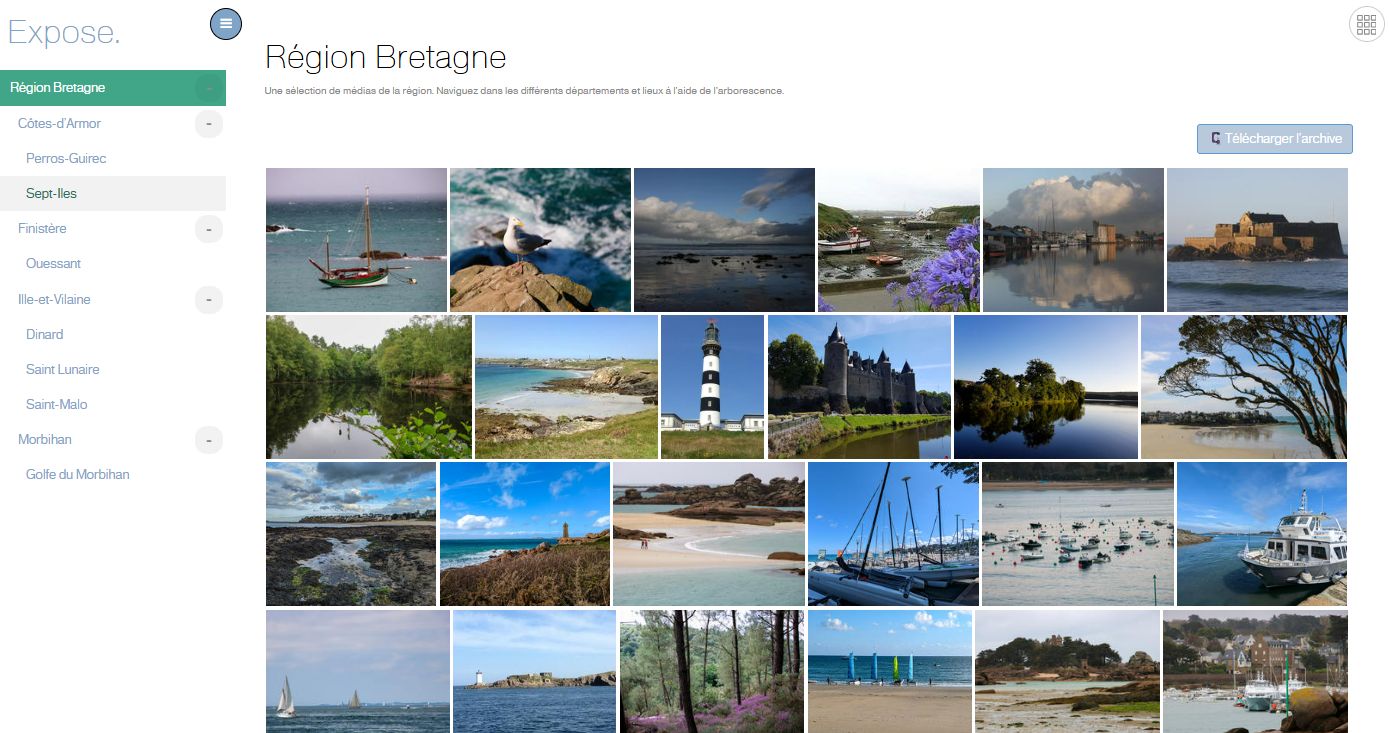
Task: Open the manor on rocky island photo
Action: click(1067, 671)
